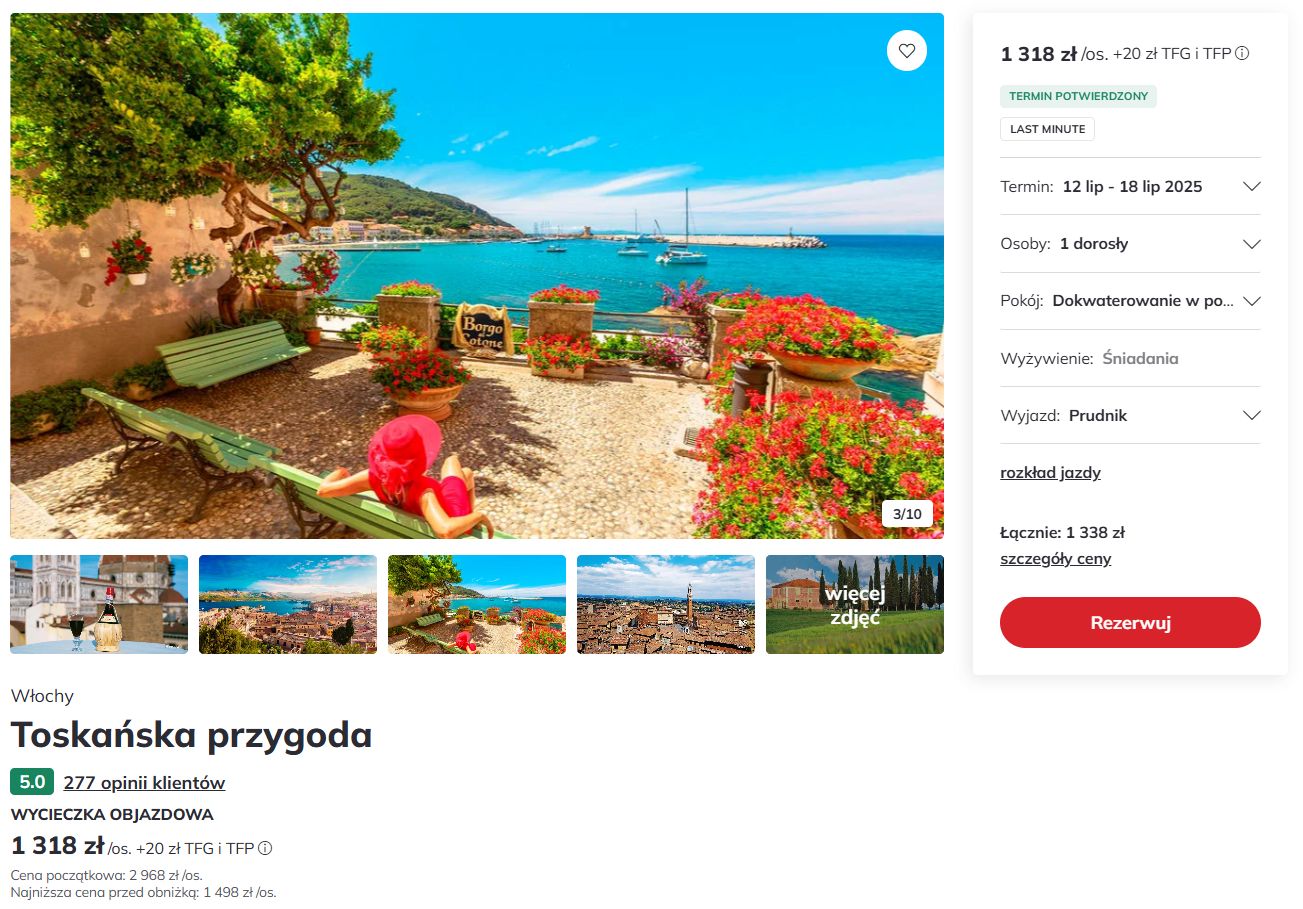Select the Siena rooftops tower thumbnail
This screenshot has height=909, width=1303.
point(666,604)
